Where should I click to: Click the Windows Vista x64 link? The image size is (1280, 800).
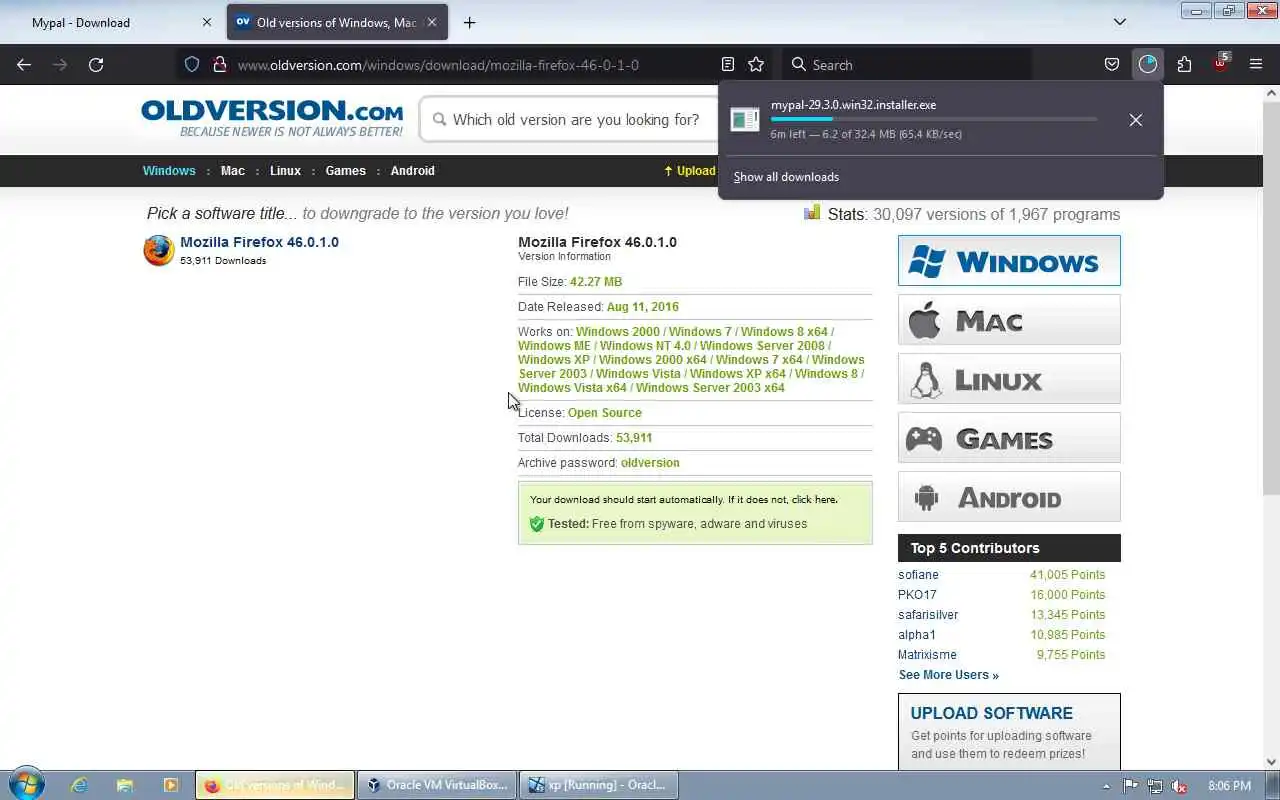tap(572, 388)
